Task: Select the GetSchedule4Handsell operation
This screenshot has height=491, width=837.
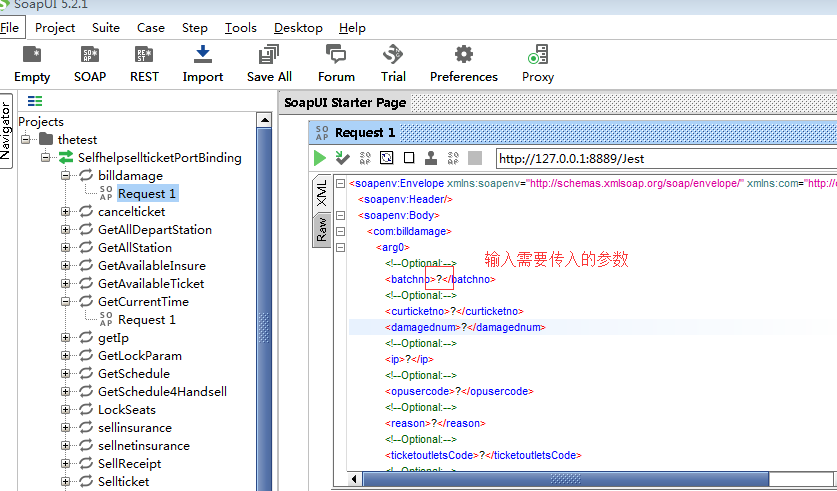Action: pyautogui.click(x=162, y=391)
